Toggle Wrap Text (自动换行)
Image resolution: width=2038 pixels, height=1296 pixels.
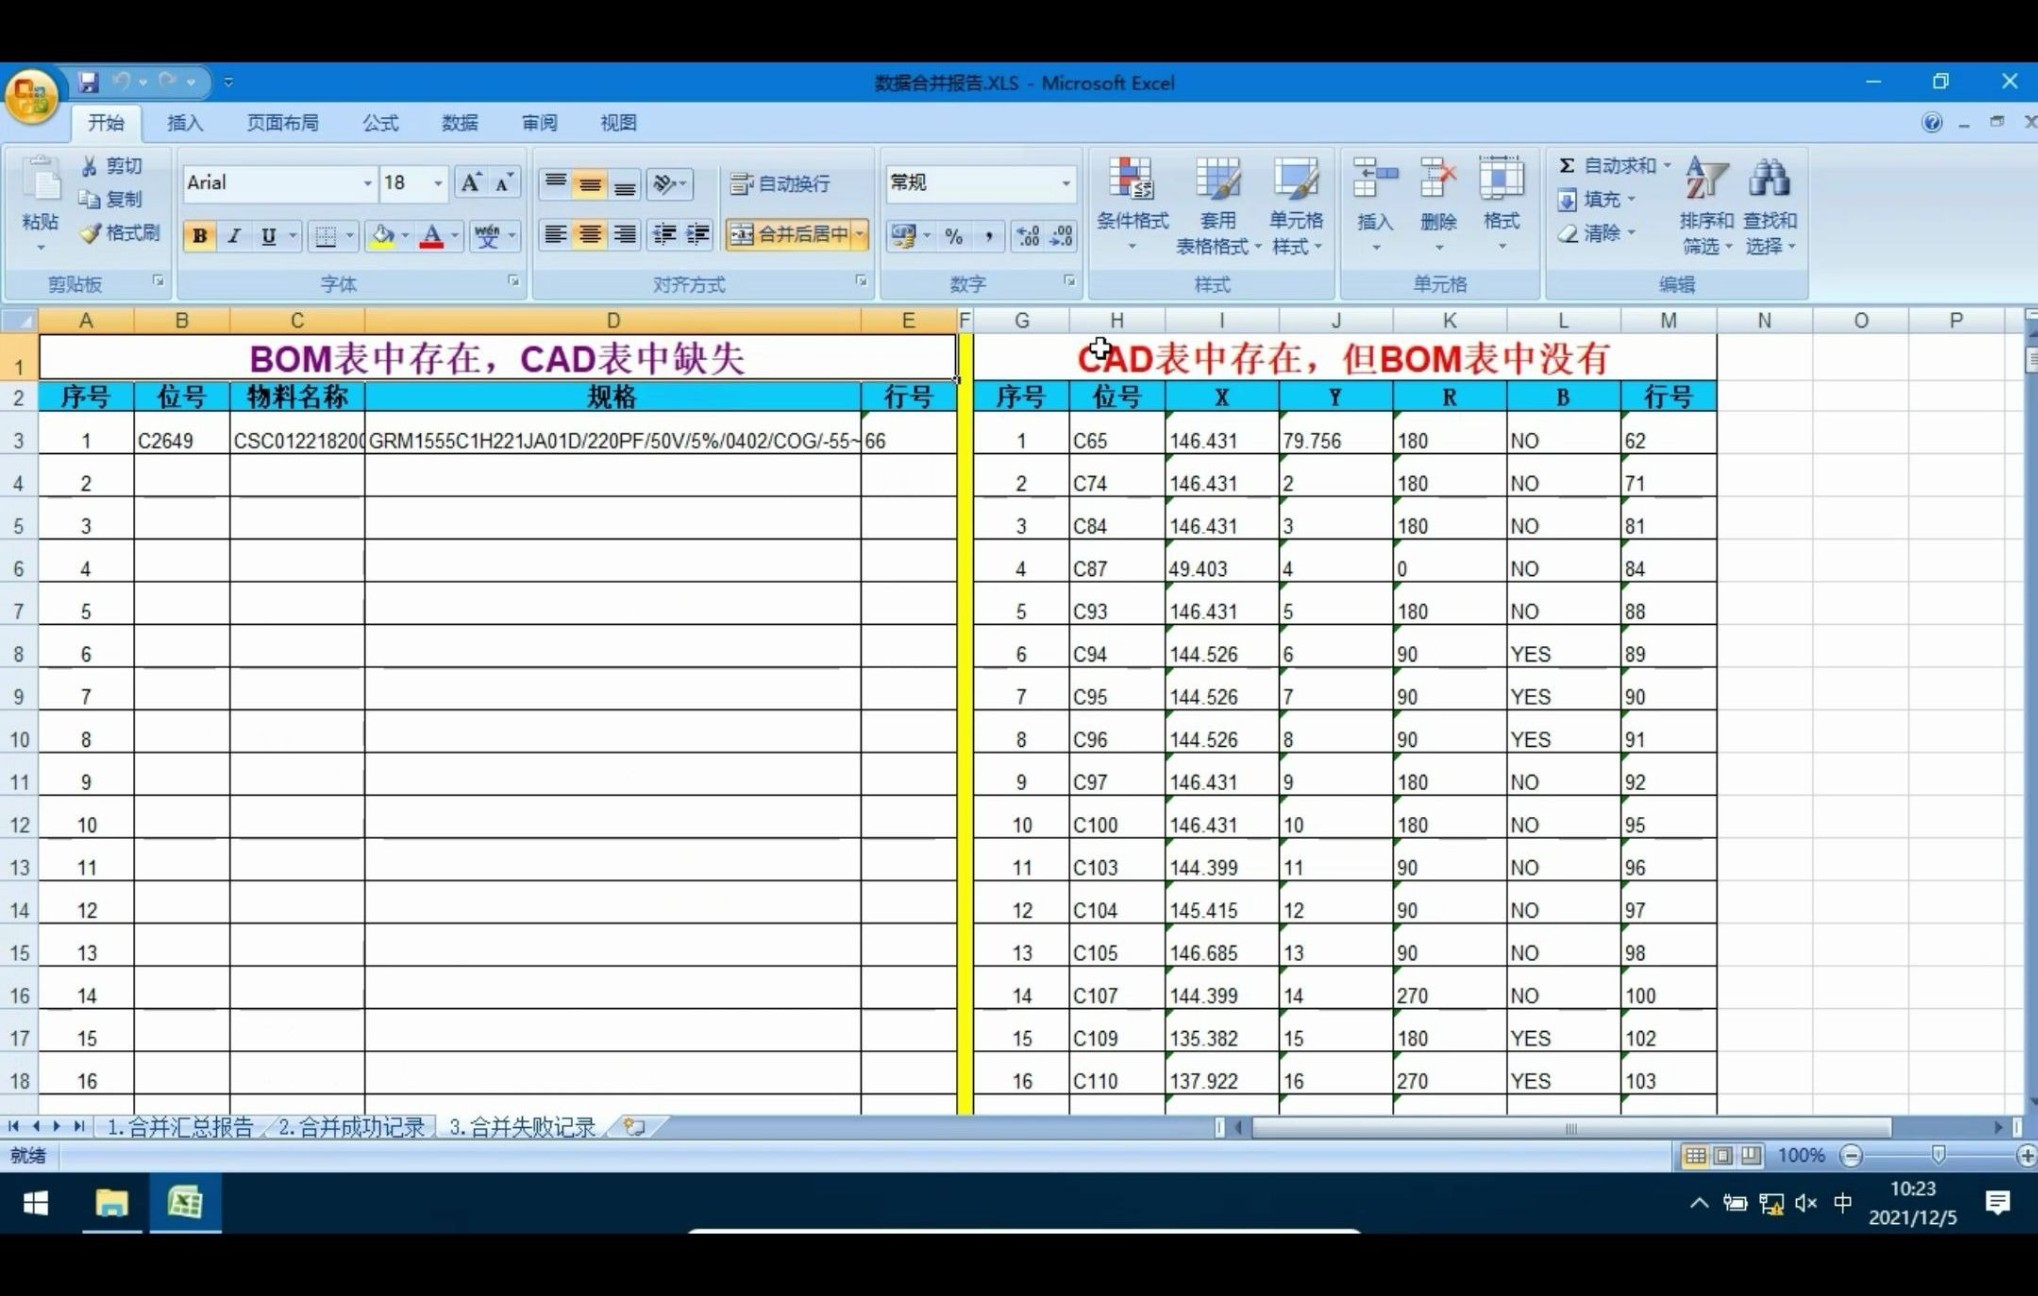click(x=781, y=183)
